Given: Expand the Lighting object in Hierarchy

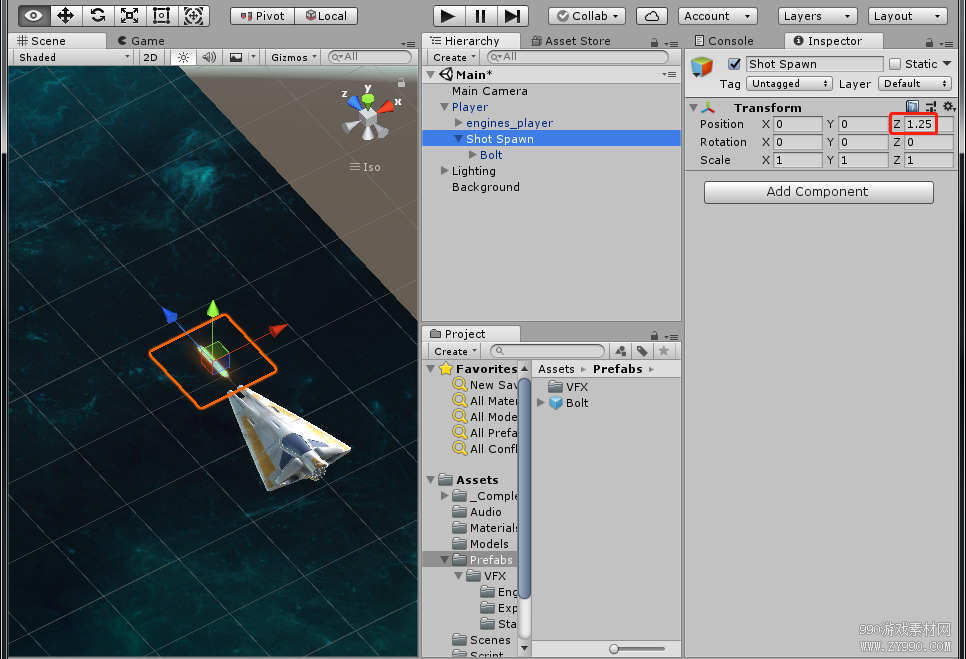Looking at the screenshot, I should click(444, 171).
